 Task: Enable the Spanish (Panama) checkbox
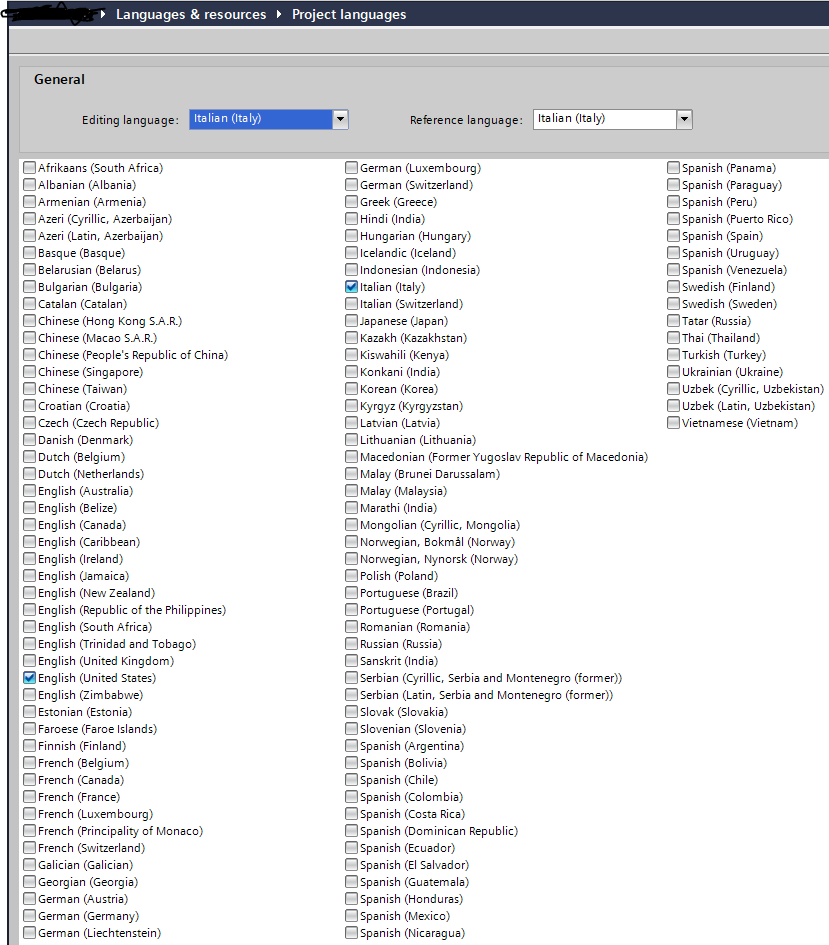click(x=674, y=168)
